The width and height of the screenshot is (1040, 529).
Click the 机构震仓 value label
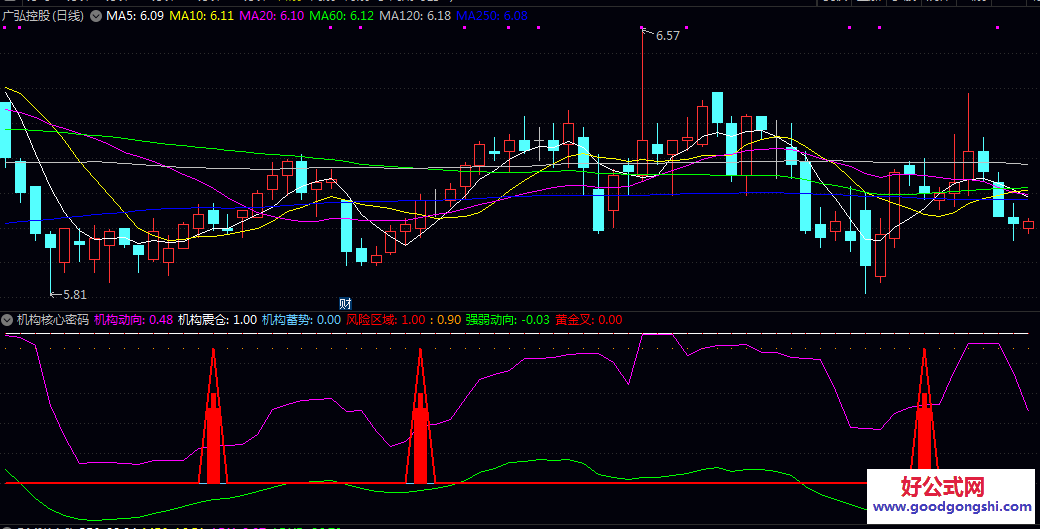[217, 320]
